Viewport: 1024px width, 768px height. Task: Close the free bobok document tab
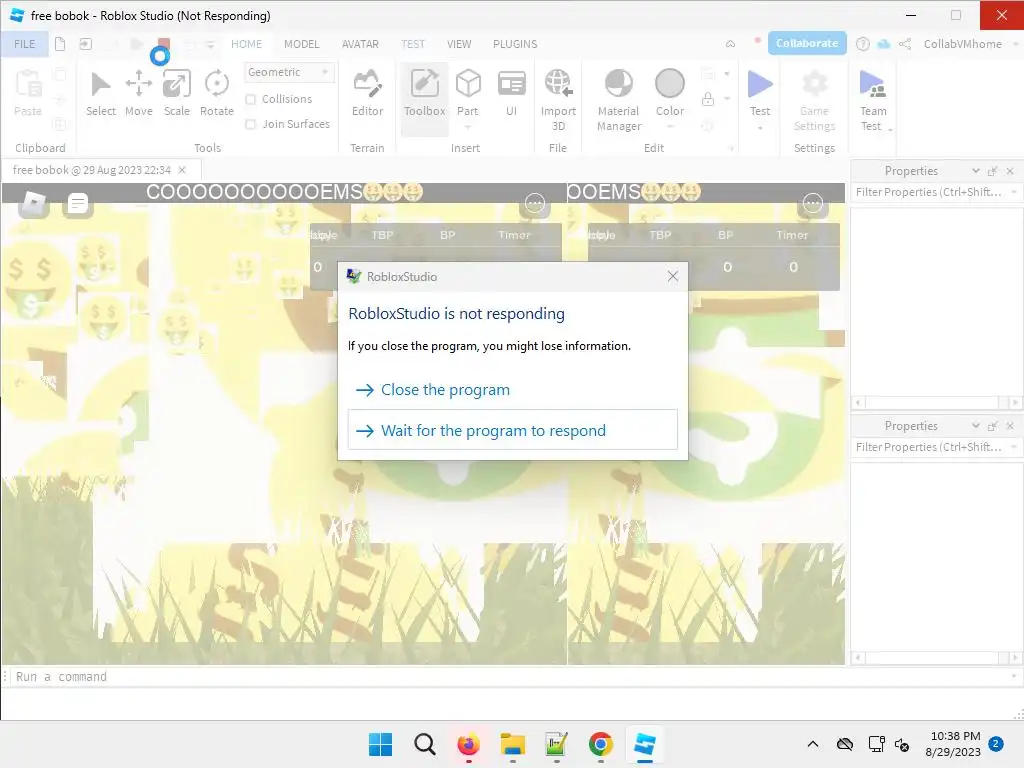182,170
